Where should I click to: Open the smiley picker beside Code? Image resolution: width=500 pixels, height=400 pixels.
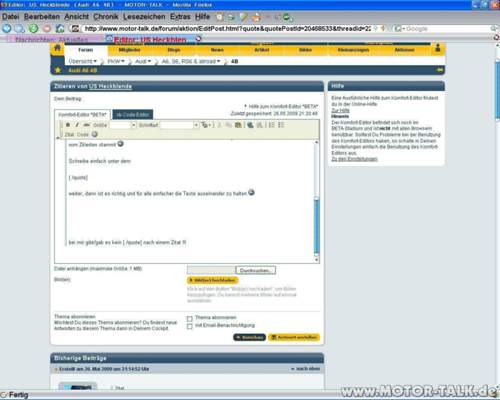click(95, 134)
